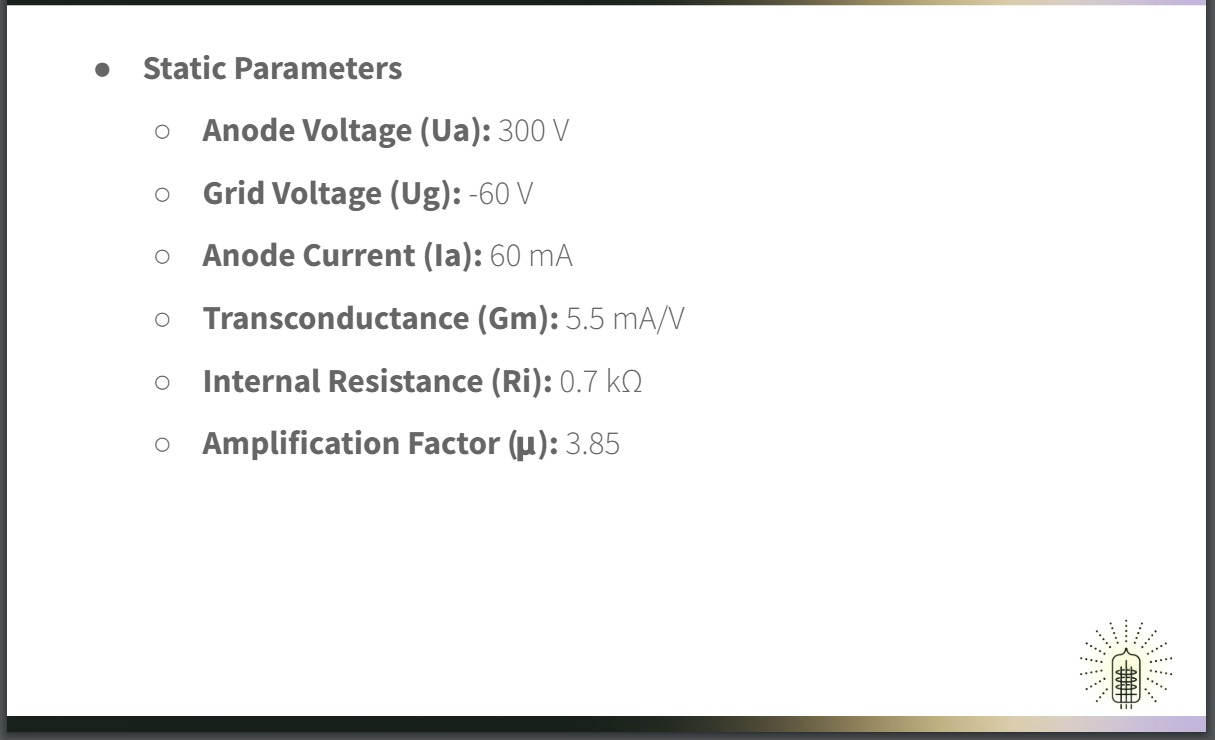The height and width of the screenshot is (740, 1215).
Task: Click the hollow bullet beside Grid Voltage
Action: [163, 194]
